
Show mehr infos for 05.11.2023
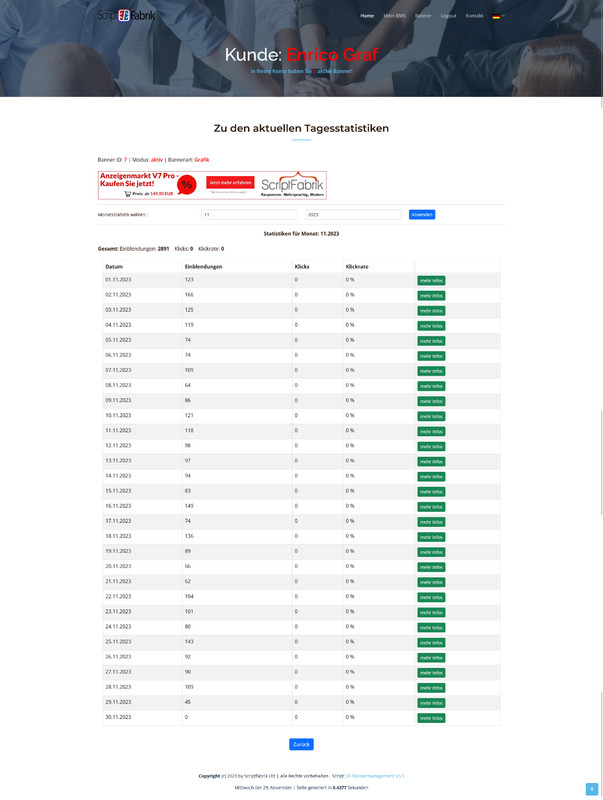coord(431,341)
